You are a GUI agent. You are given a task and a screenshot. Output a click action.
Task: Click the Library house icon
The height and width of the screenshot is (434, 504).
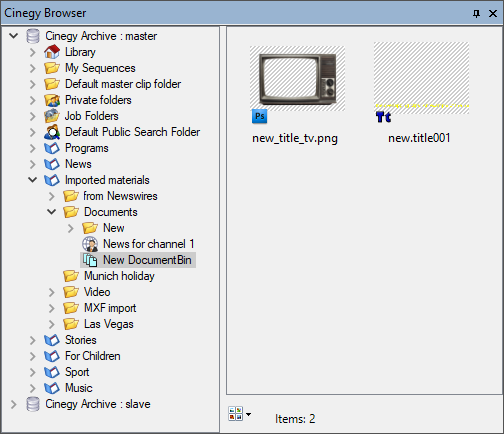pyautogui.click(x=52, y=52)
